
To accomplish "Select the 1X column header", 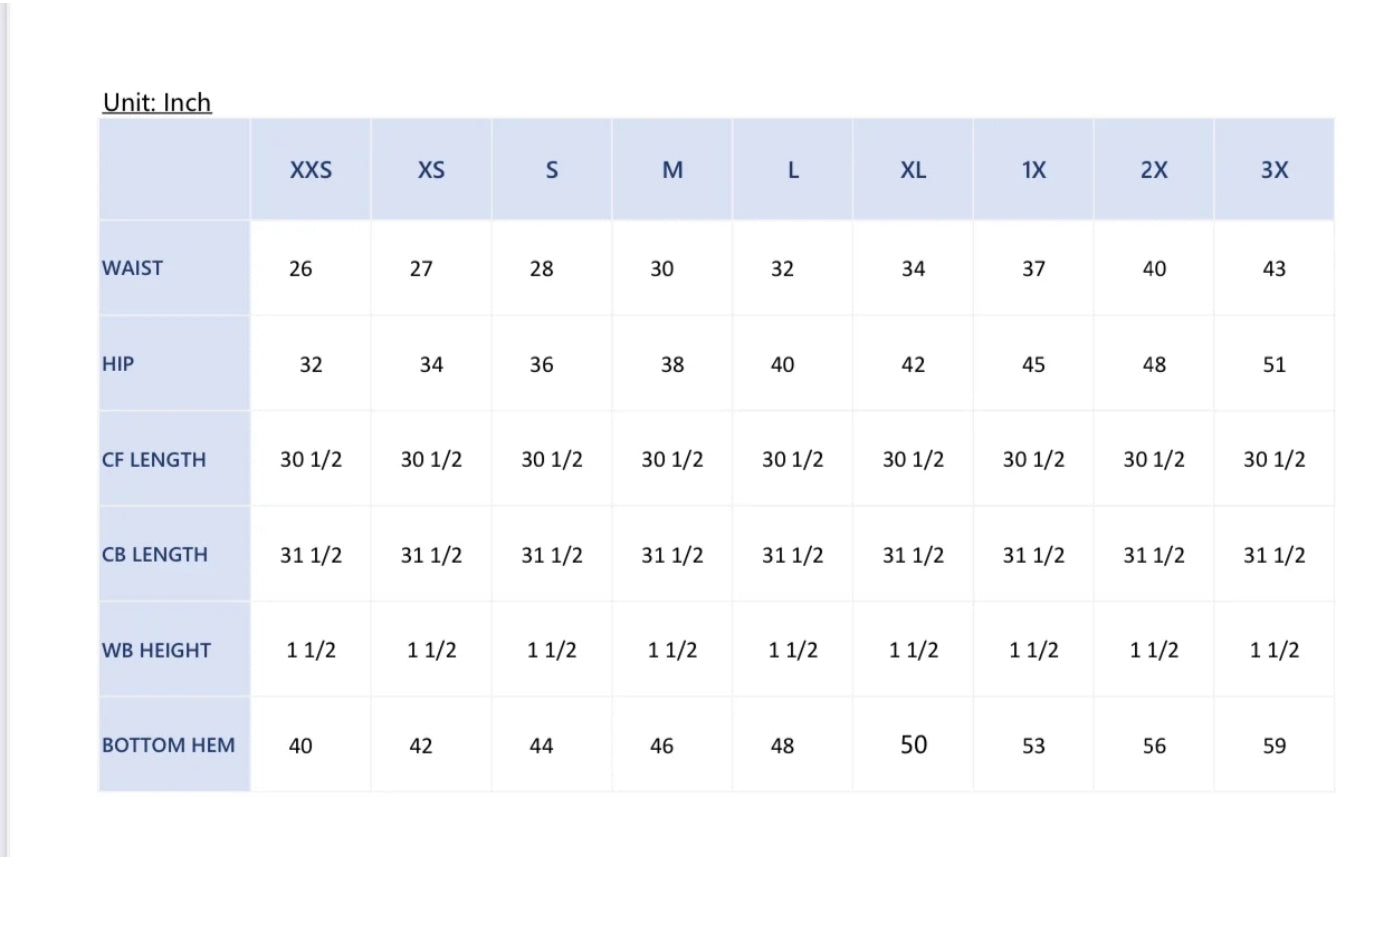I will coord(1033,170).
